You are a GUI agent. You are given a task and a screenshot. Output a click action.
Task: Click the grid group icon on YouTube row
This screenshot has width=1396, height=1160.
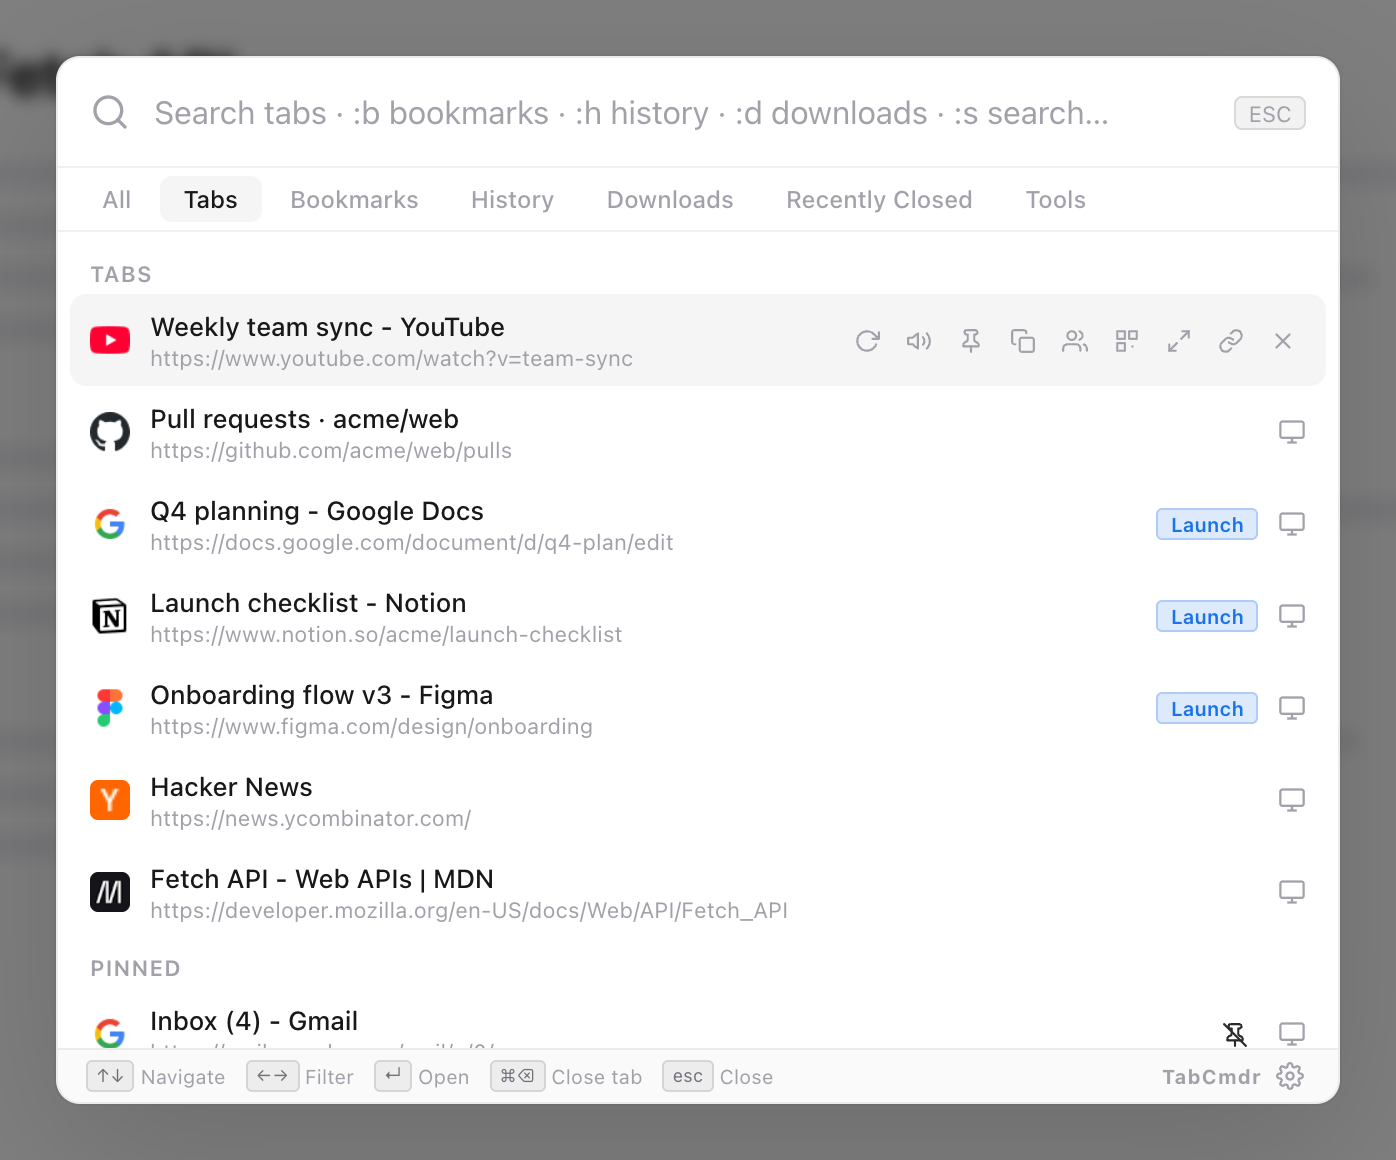tap(1127, 341)
